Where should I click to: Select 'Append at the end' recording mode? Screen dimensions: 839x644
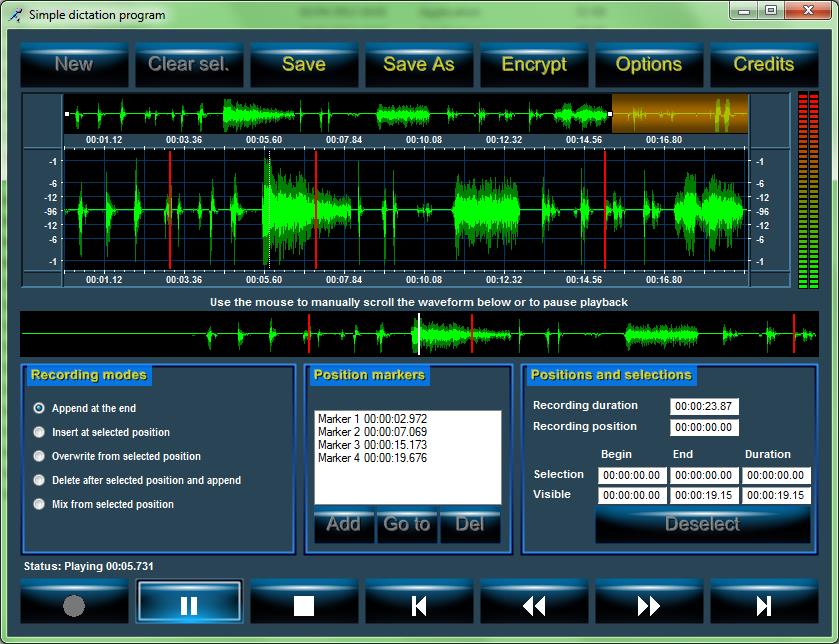point(39,408)
